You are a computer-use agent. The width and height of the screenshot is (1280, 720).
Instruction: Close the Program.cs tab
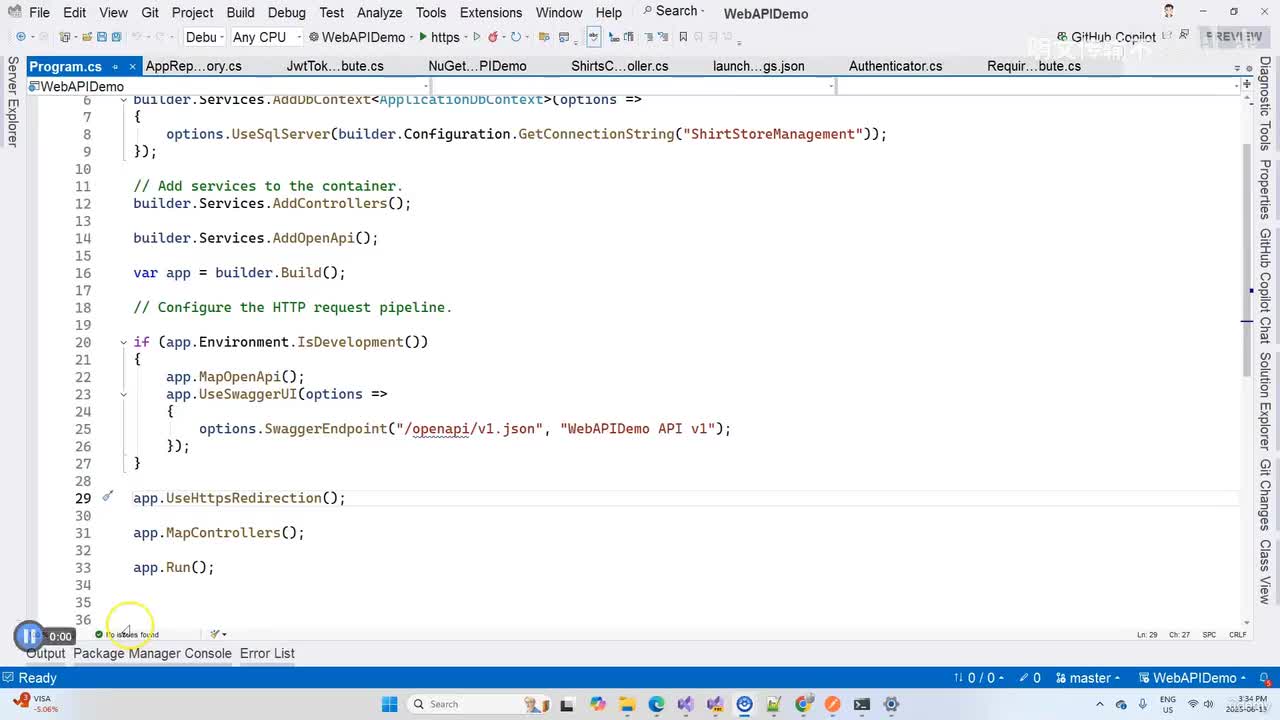point(133,67)
